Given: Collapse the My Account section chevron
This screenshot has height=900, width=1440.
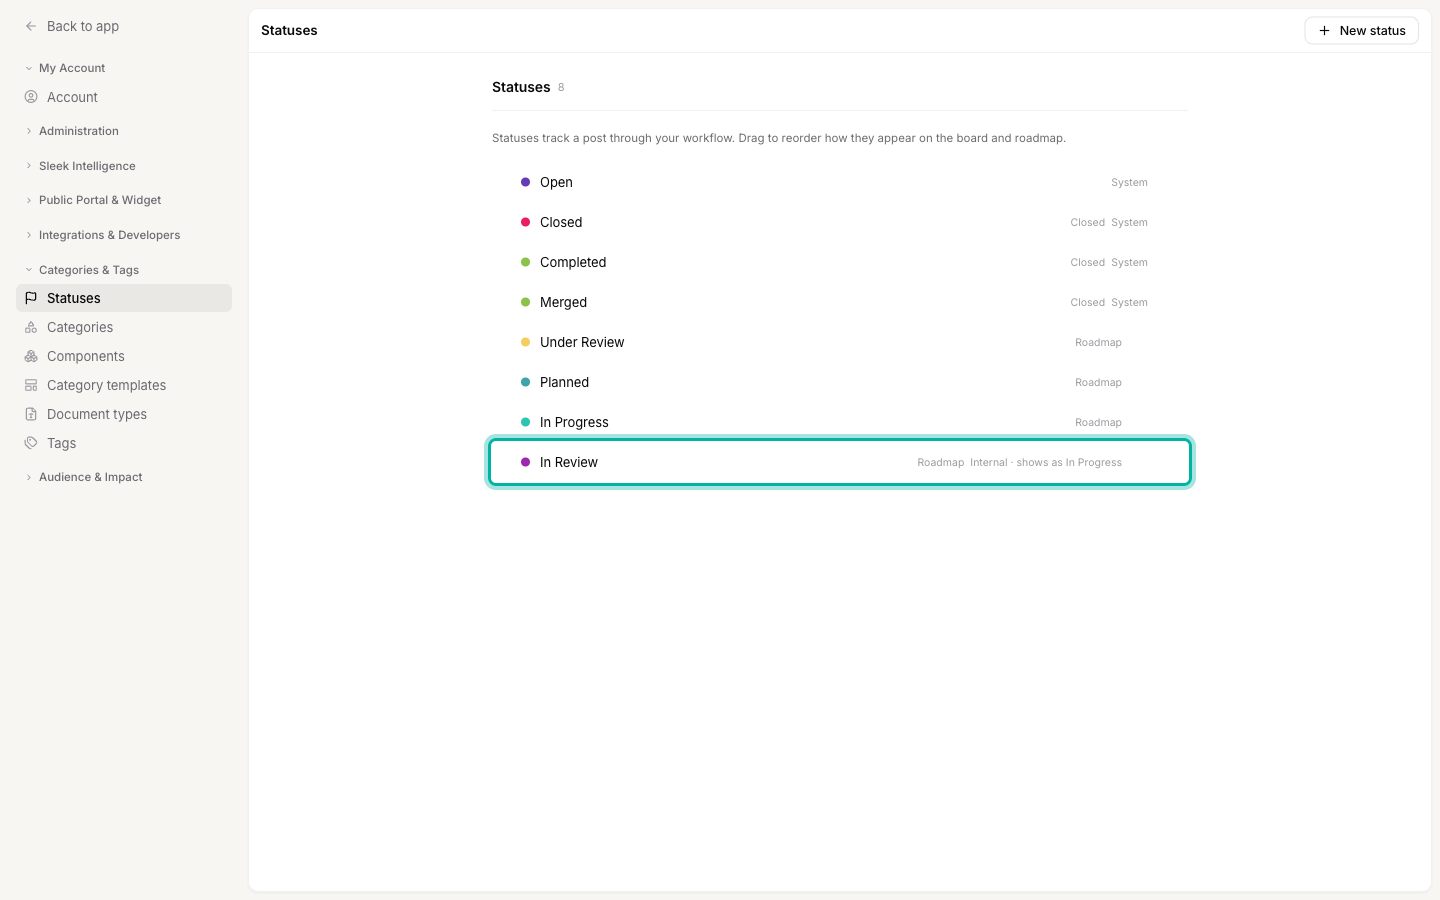Looking at the screenshot, I should click(29, 68).
